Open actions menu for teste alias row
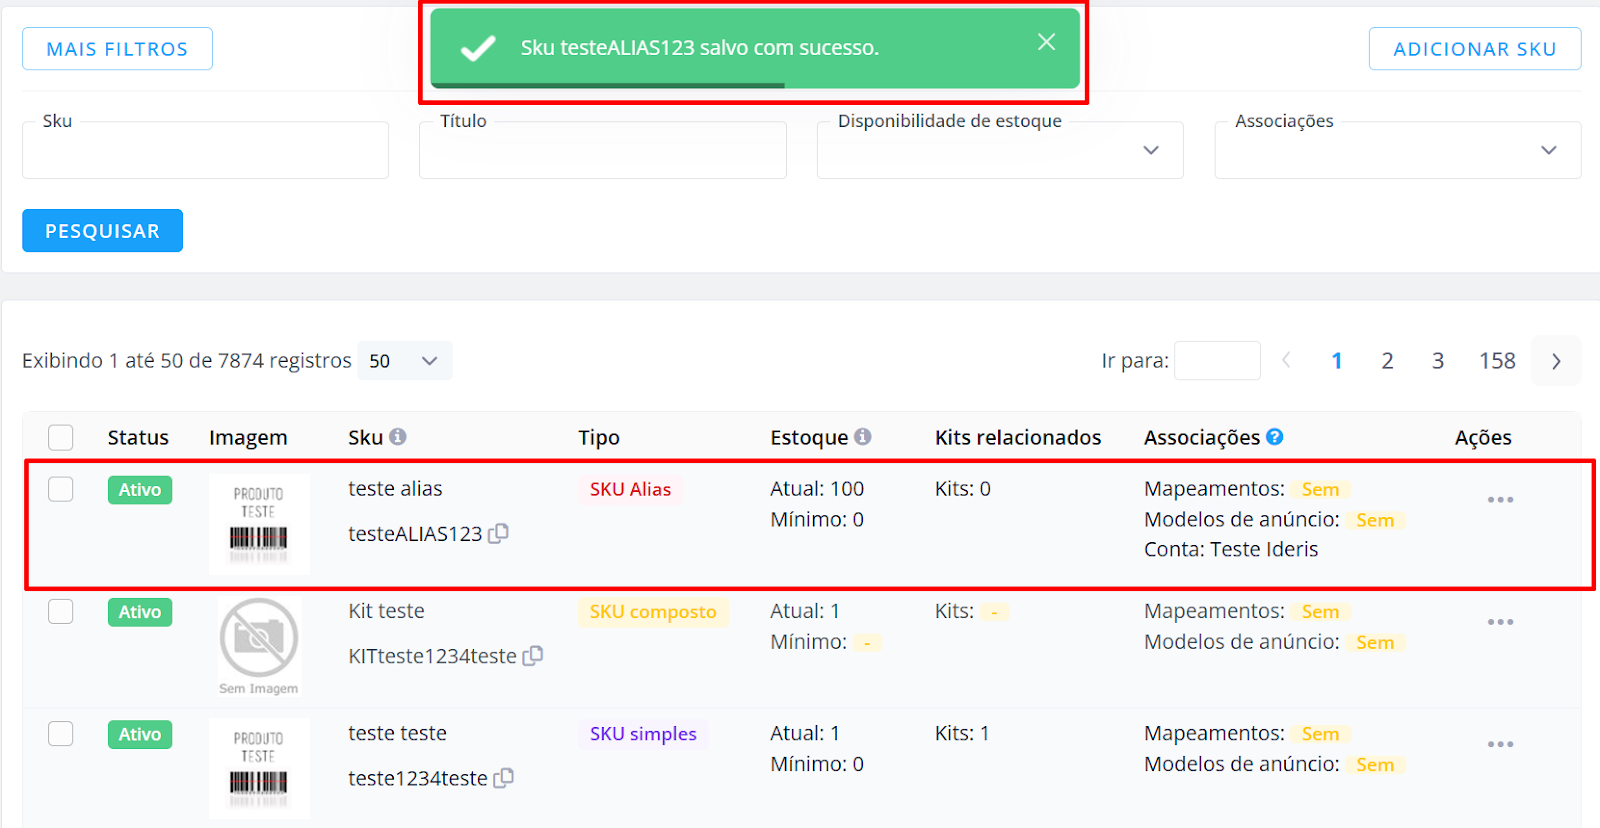This screenshot has height=828, width=1600. (x=1500, y=500)
